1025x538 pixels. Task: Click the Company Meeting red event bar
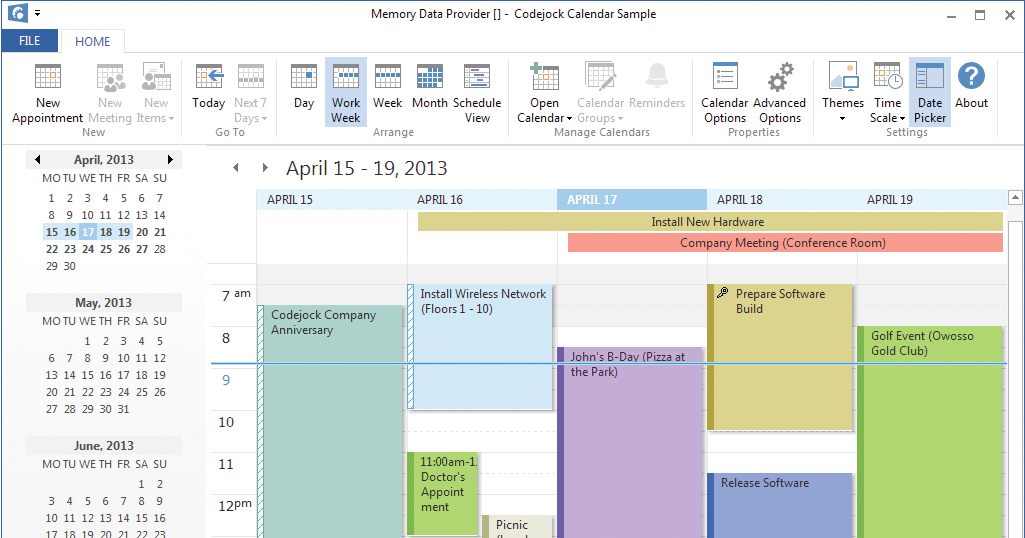click(x=785, y=243)
